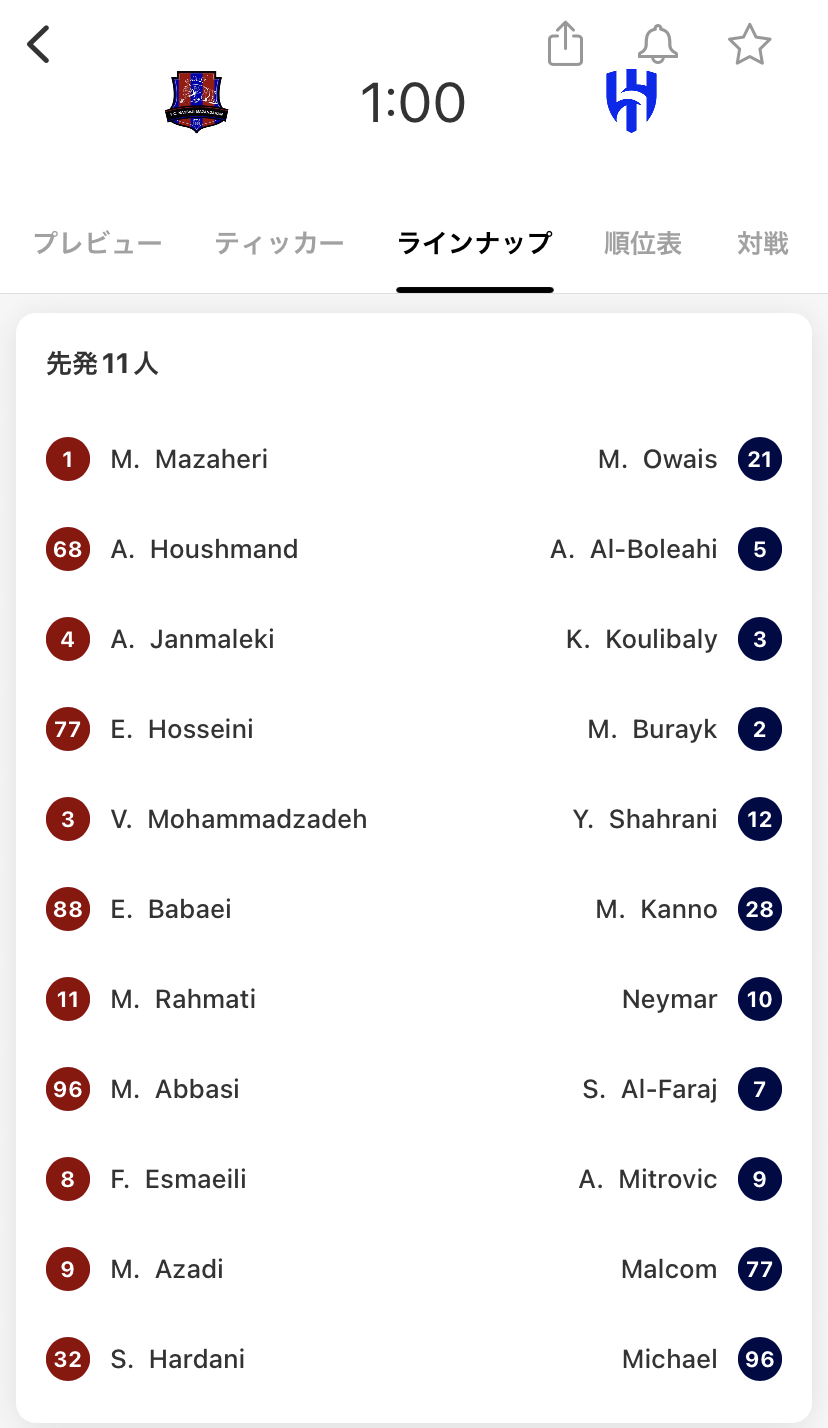Viewport: 828px width, 1428px height.
Task: Select player S. Hardani
Action: click(178, 1359)
